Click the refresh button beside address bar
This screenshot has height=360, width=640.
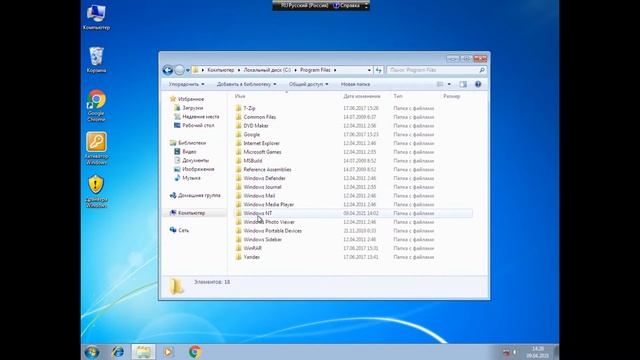(x=378, y=70)
